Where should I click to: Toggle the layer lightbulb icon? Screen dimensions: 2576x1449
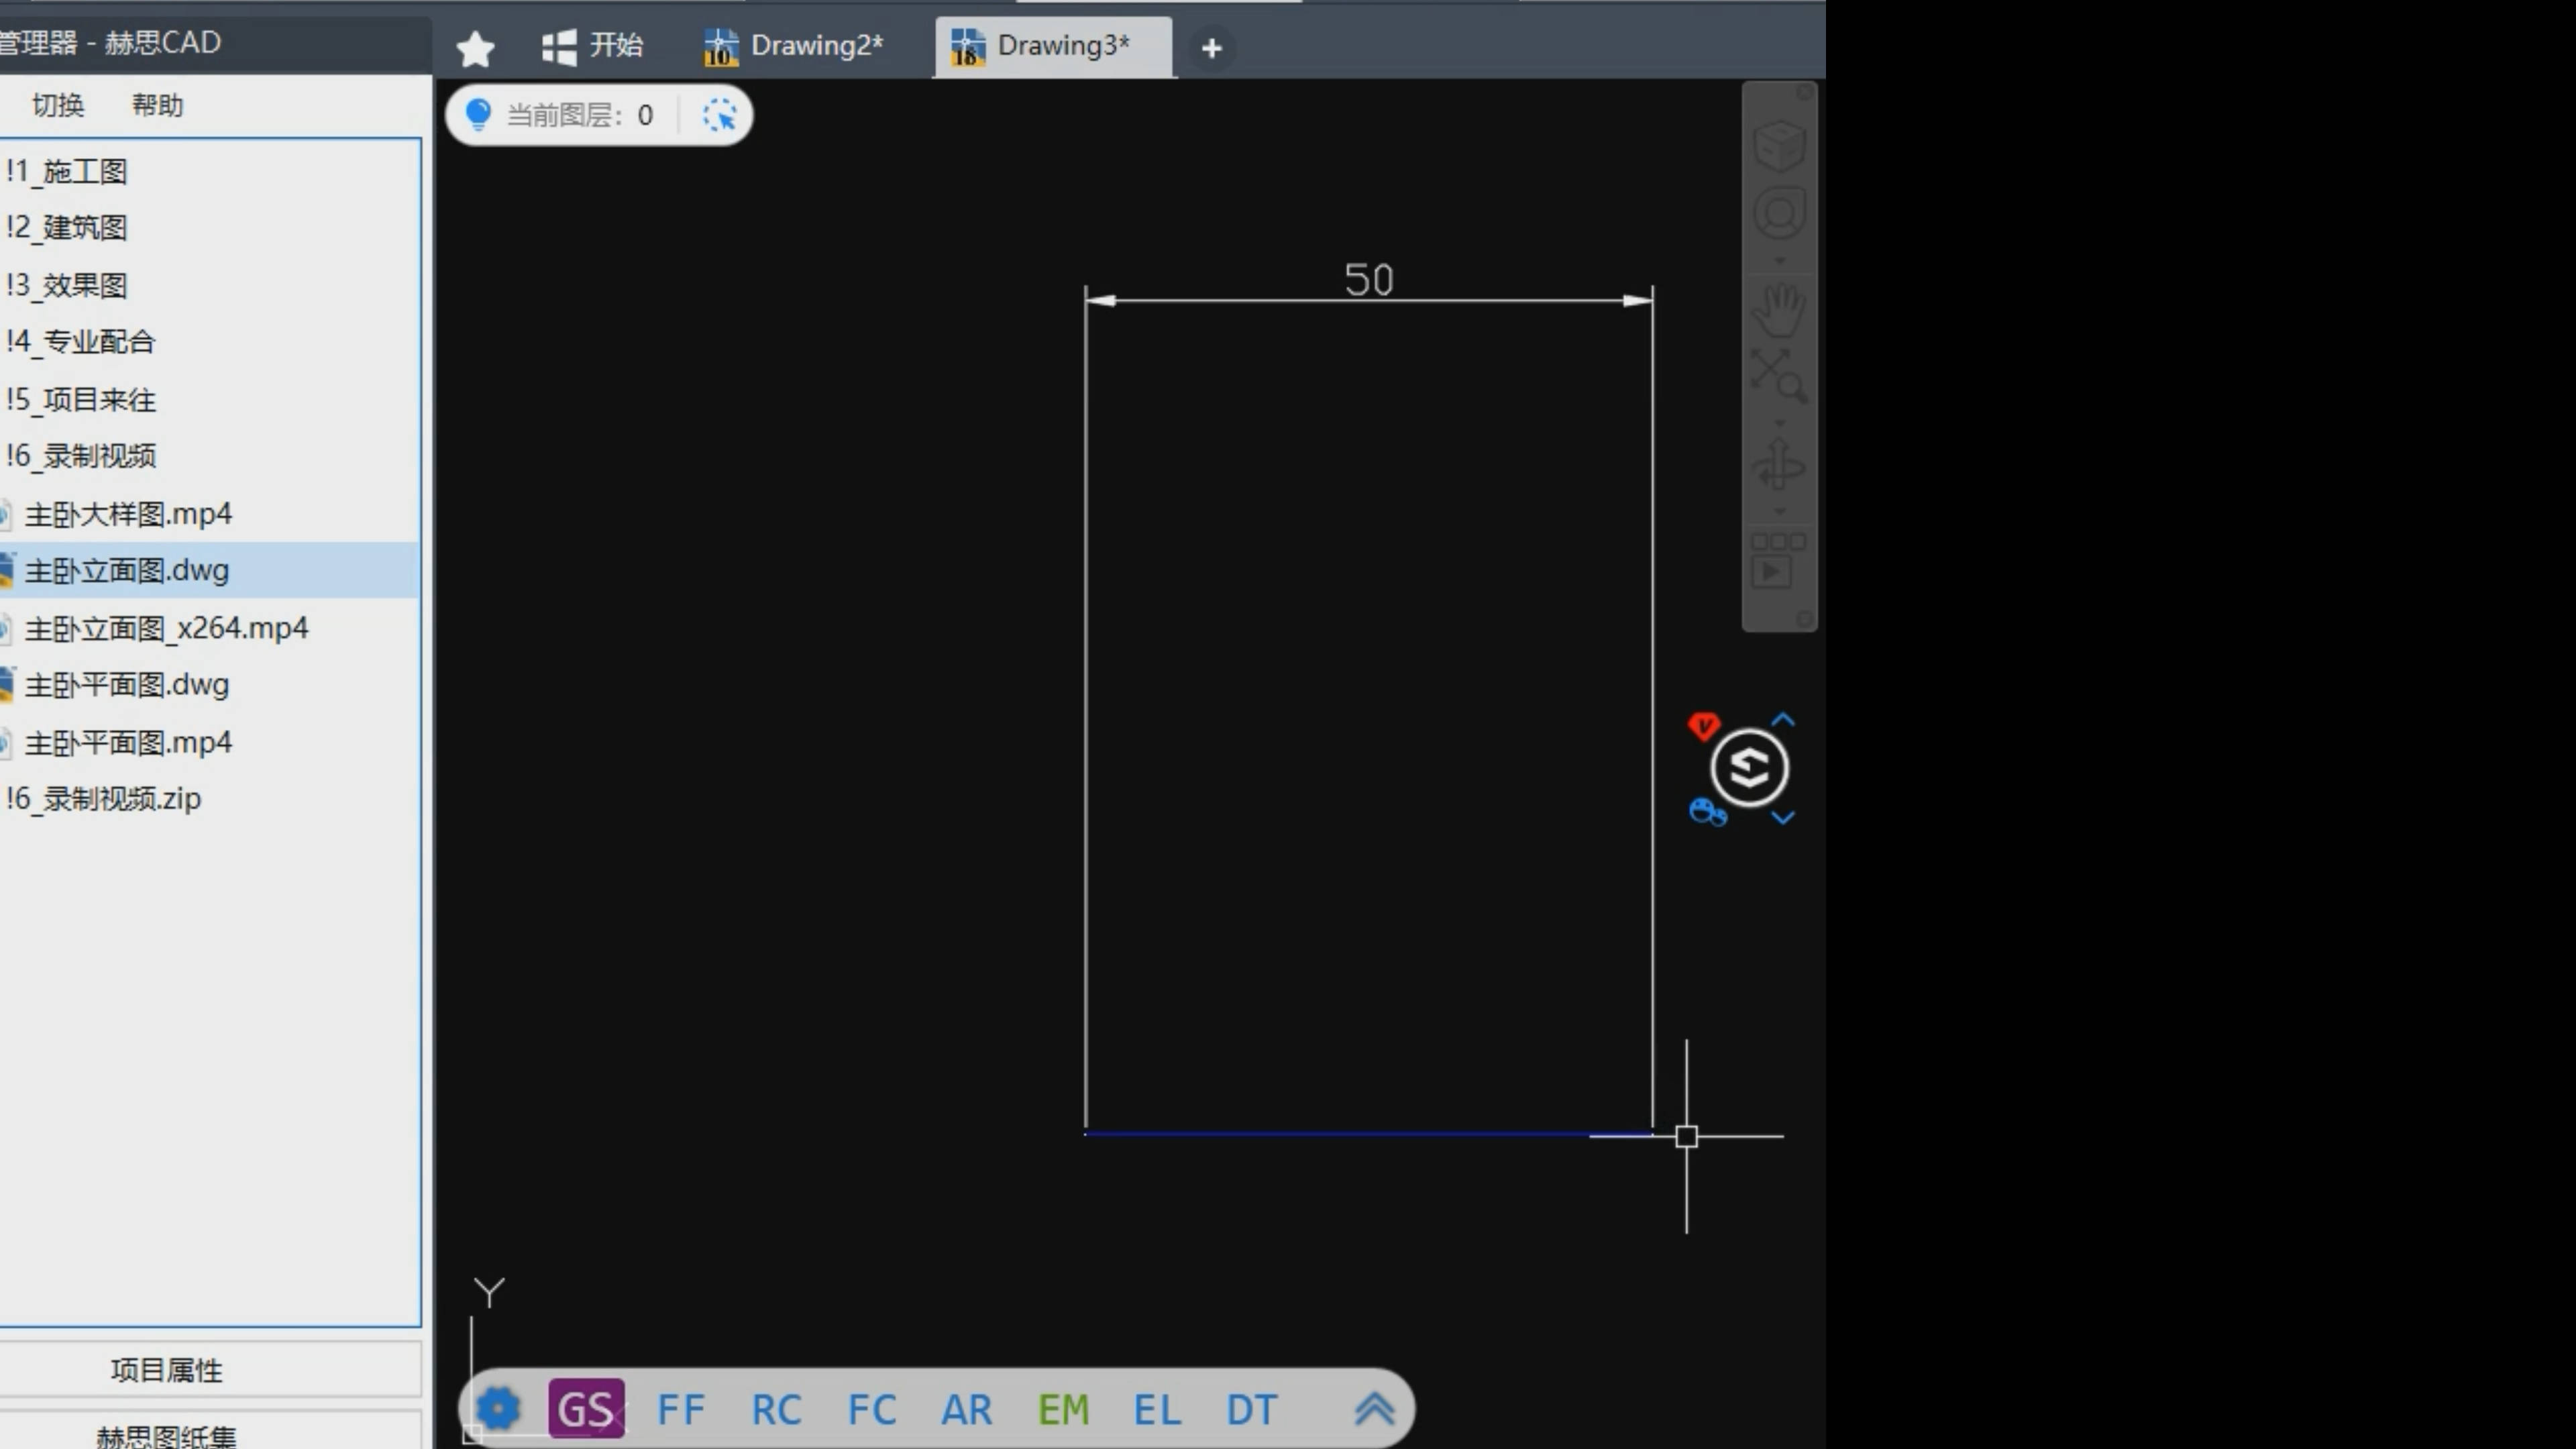pyautogui.click(x=478, y=114)
